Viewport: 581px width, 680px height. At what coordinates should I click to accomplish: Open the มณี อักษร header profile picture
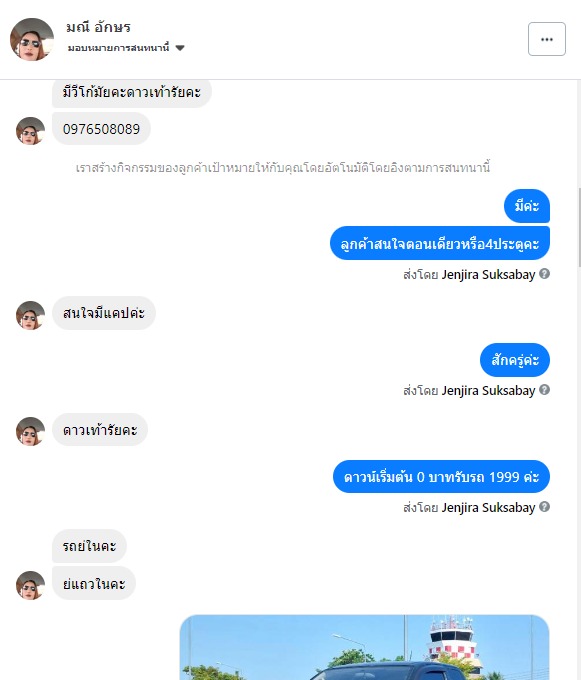point(32,39)
